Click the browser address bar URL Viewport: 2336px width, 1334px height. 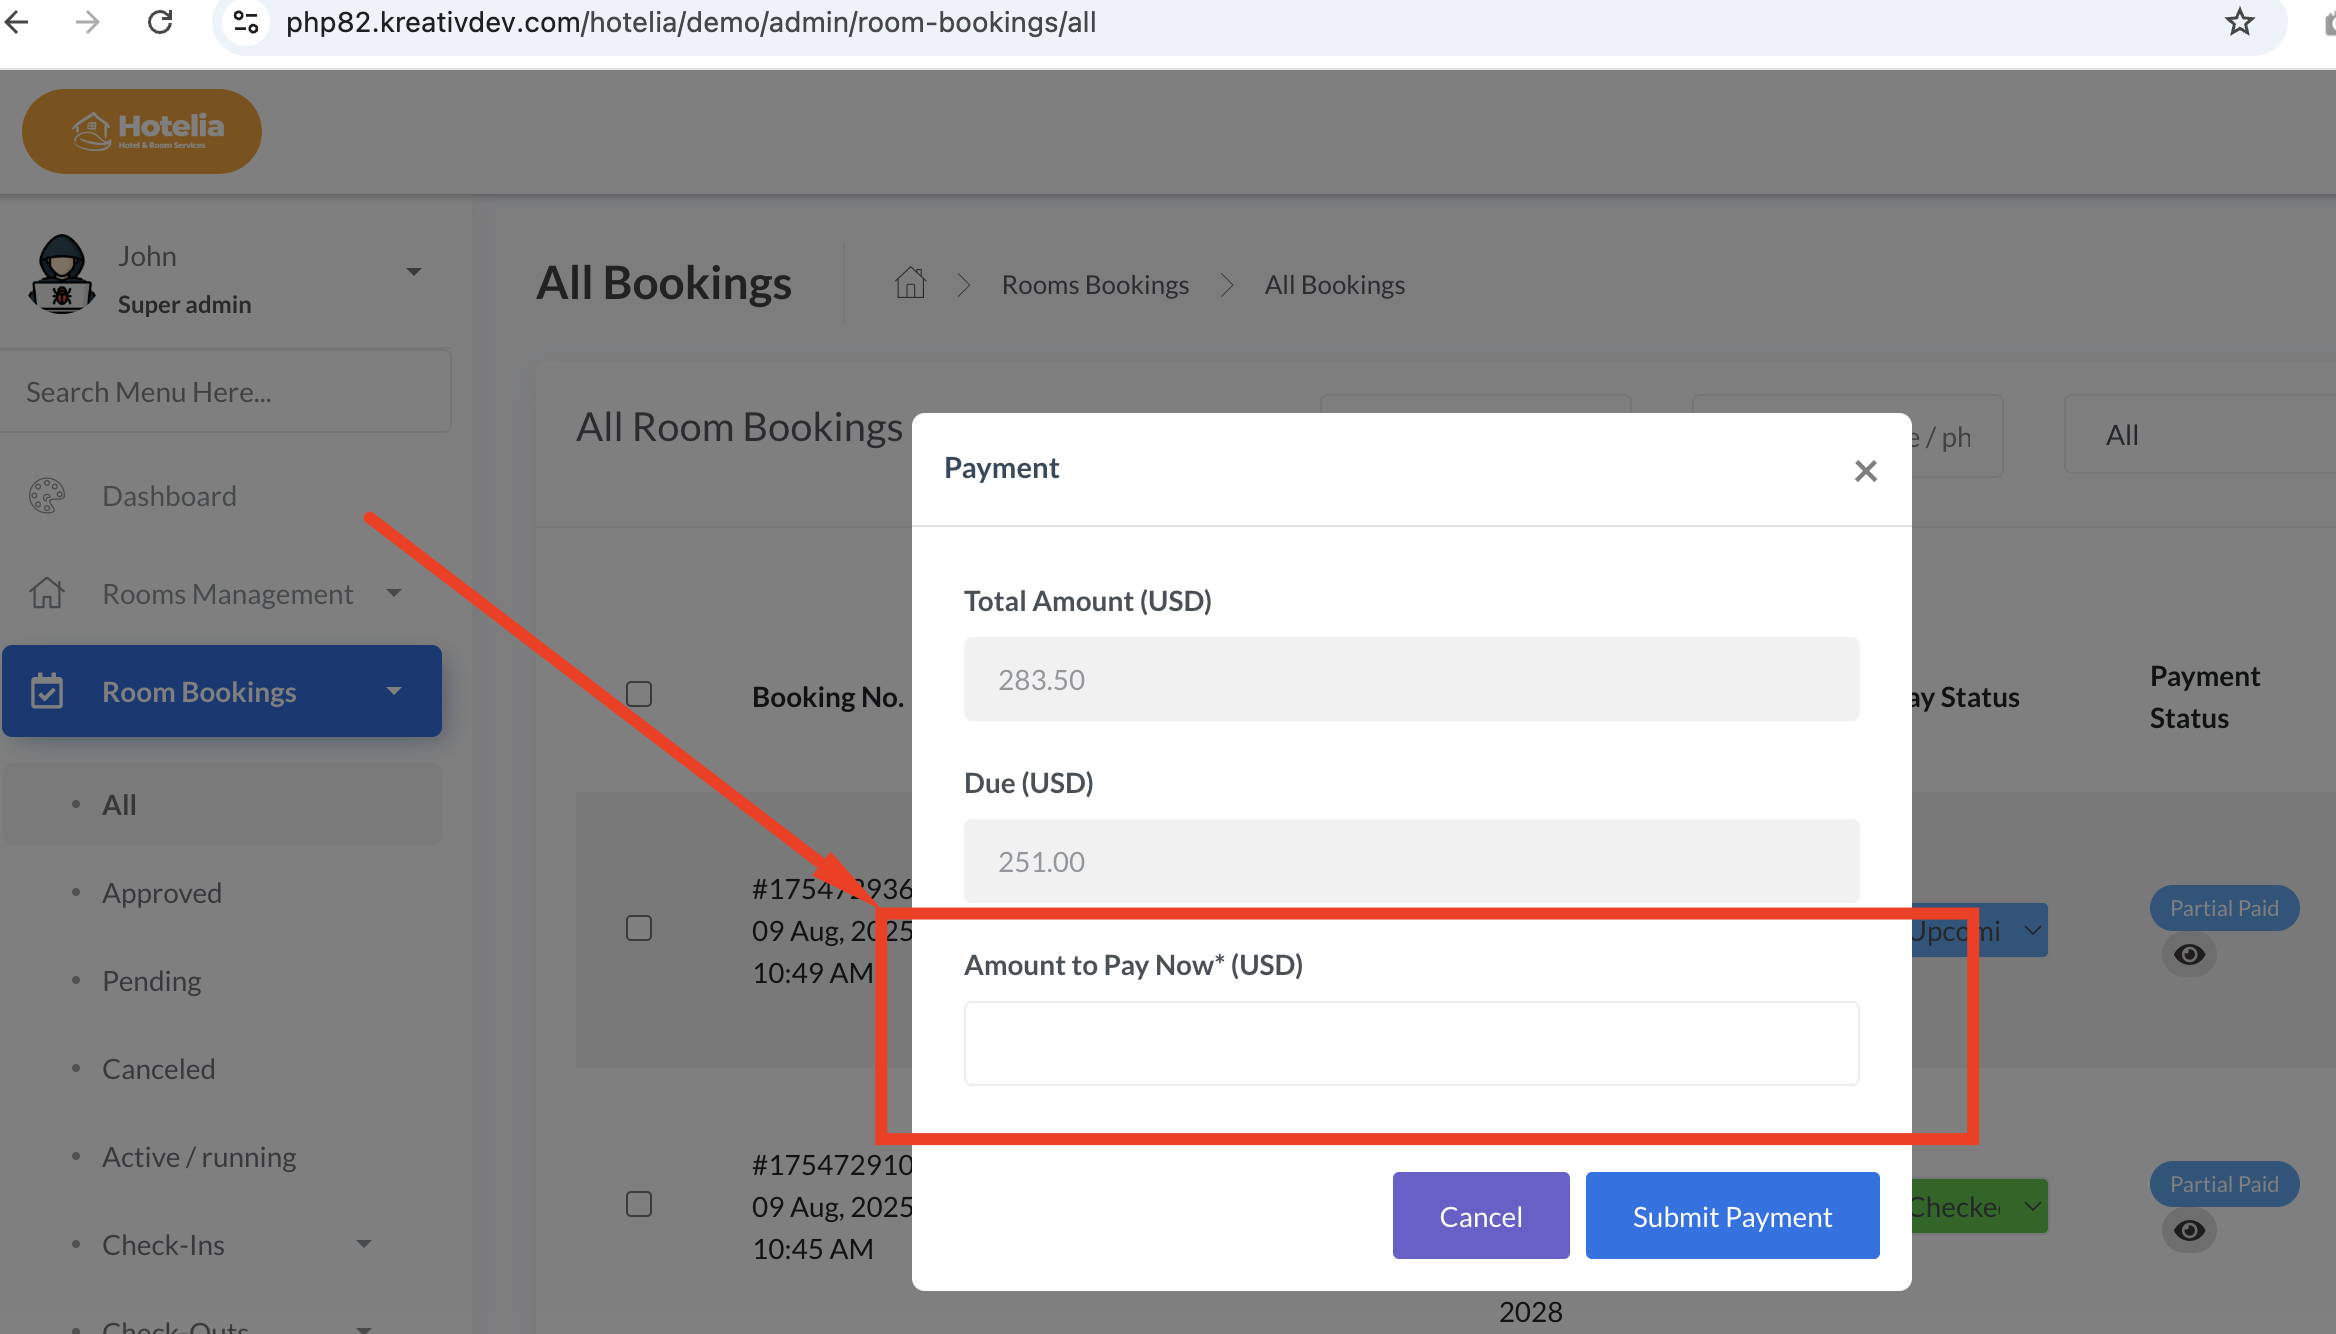pos(691,22)
